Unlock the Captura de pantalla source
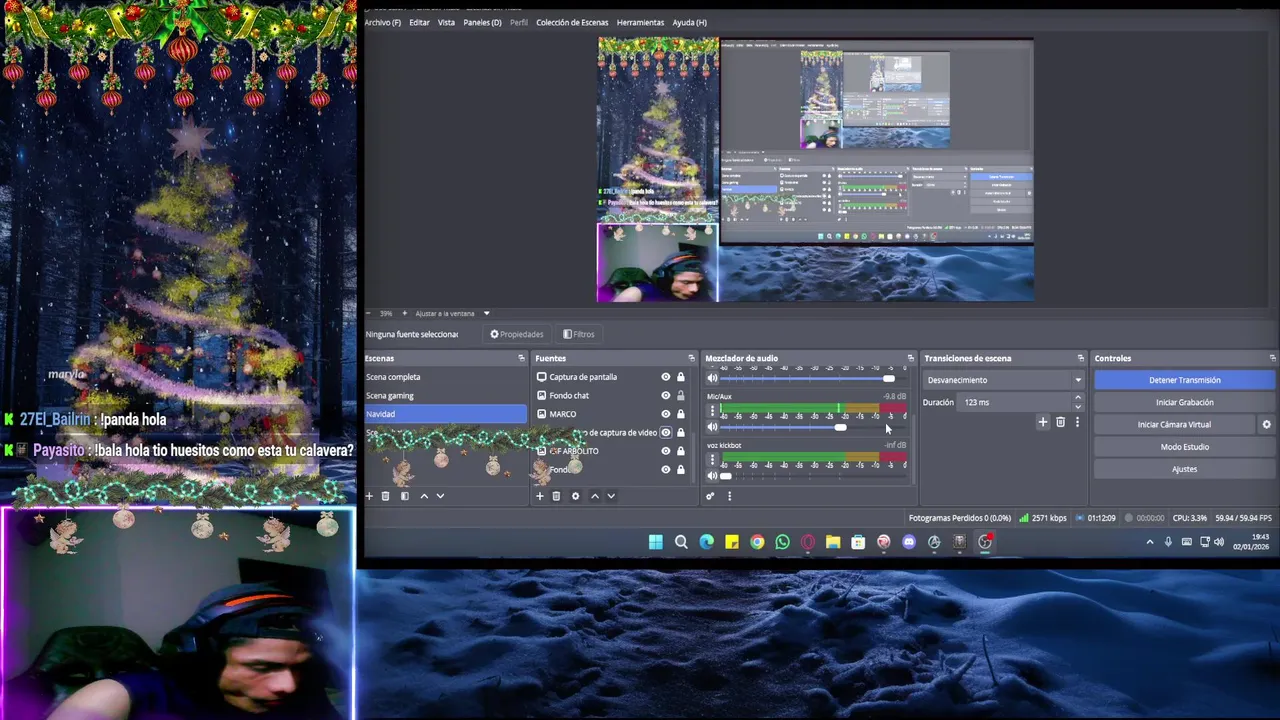This screenshot has width=1280, height=720. [681, 377]
